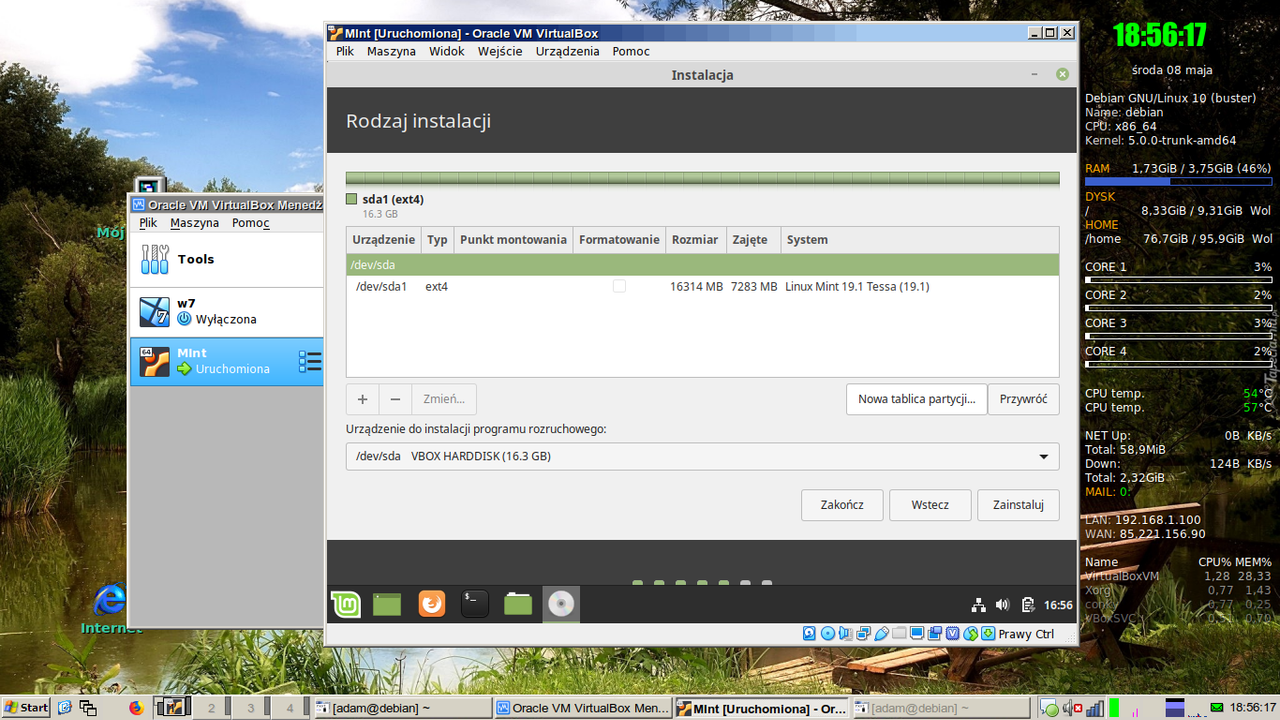Viewport: 1280px width, 720px height.
Task: Open the Pomoc menu in VirtualBox Manager window
Action: [251, 223]
